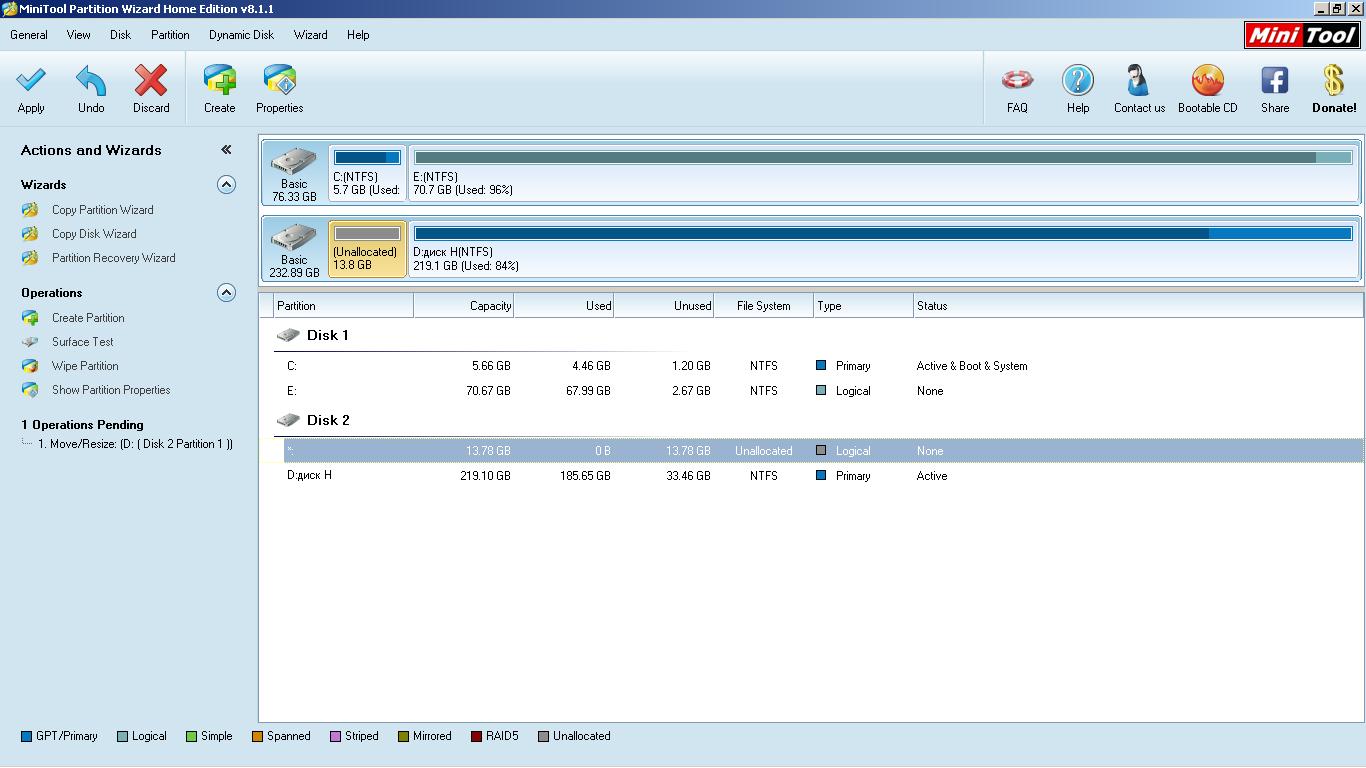Click Show Partition Properties icon
This screenshot has width=1366, height=768.
(x=31, y=390)
